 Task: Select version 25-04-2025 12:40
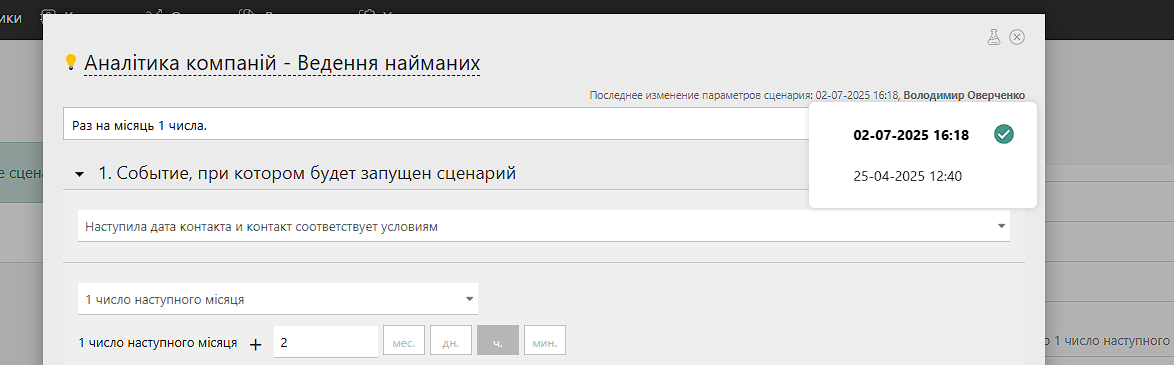907,177
